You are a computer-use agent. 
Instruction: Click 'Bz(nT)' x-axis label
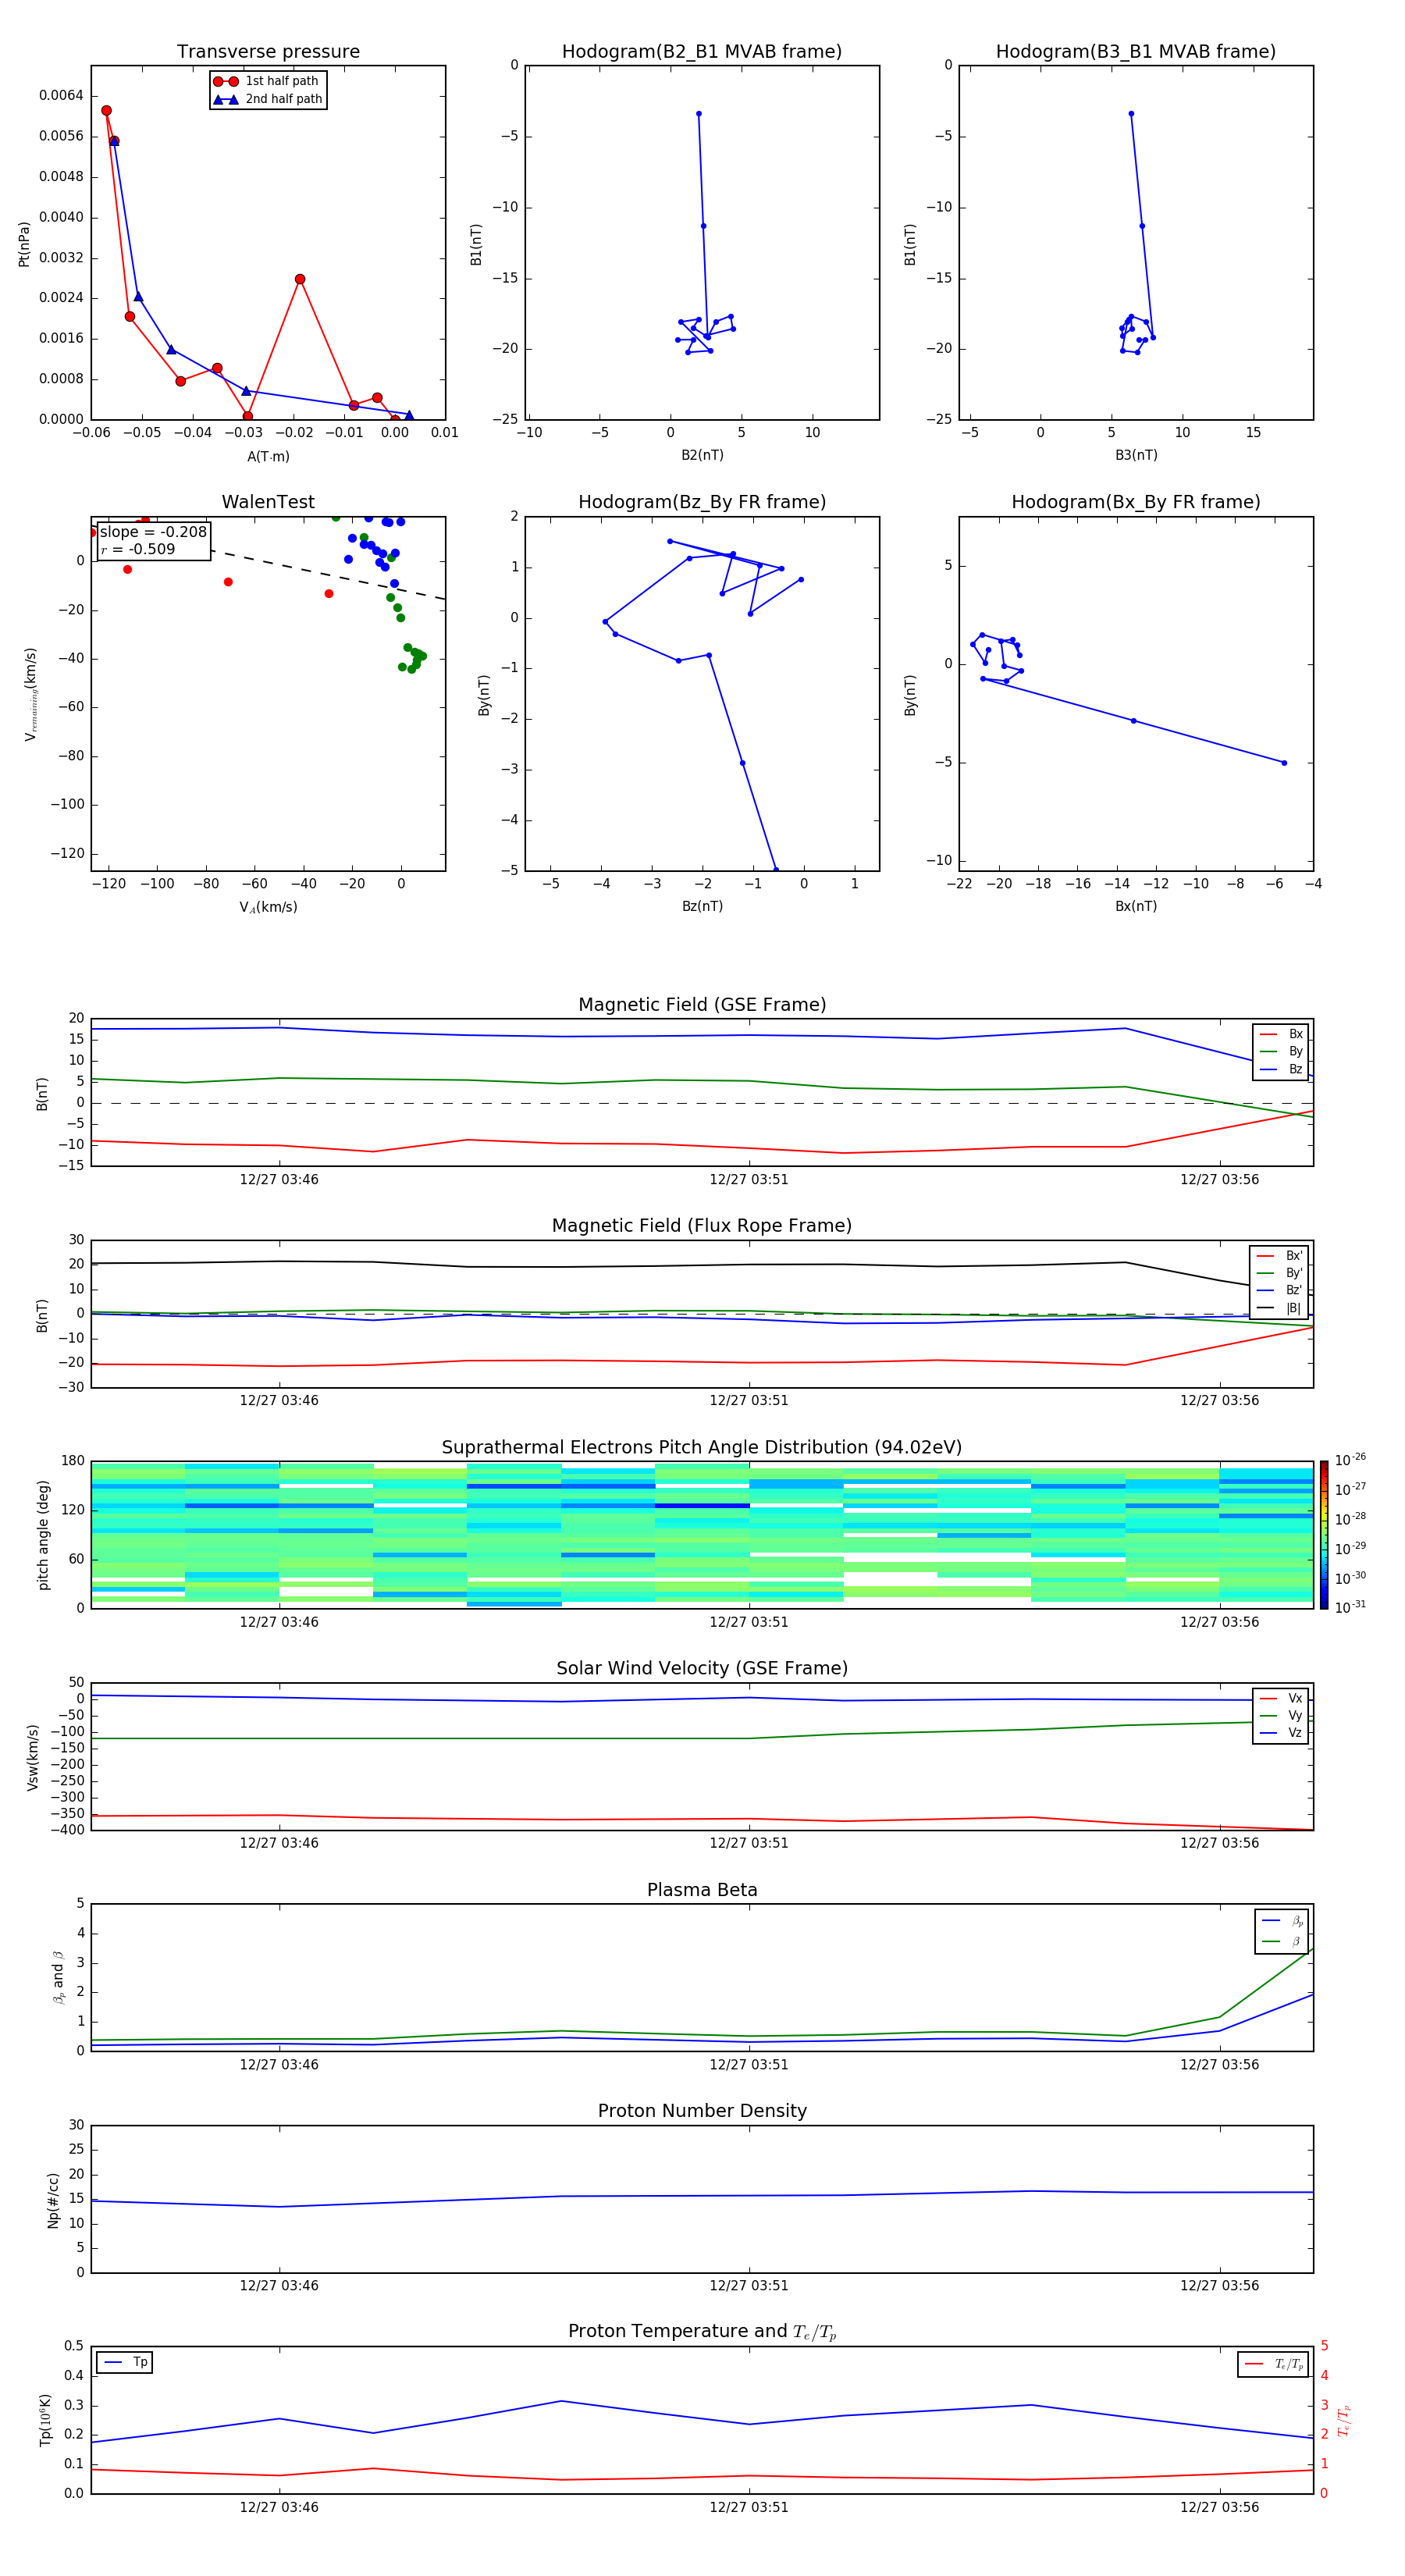702,906
